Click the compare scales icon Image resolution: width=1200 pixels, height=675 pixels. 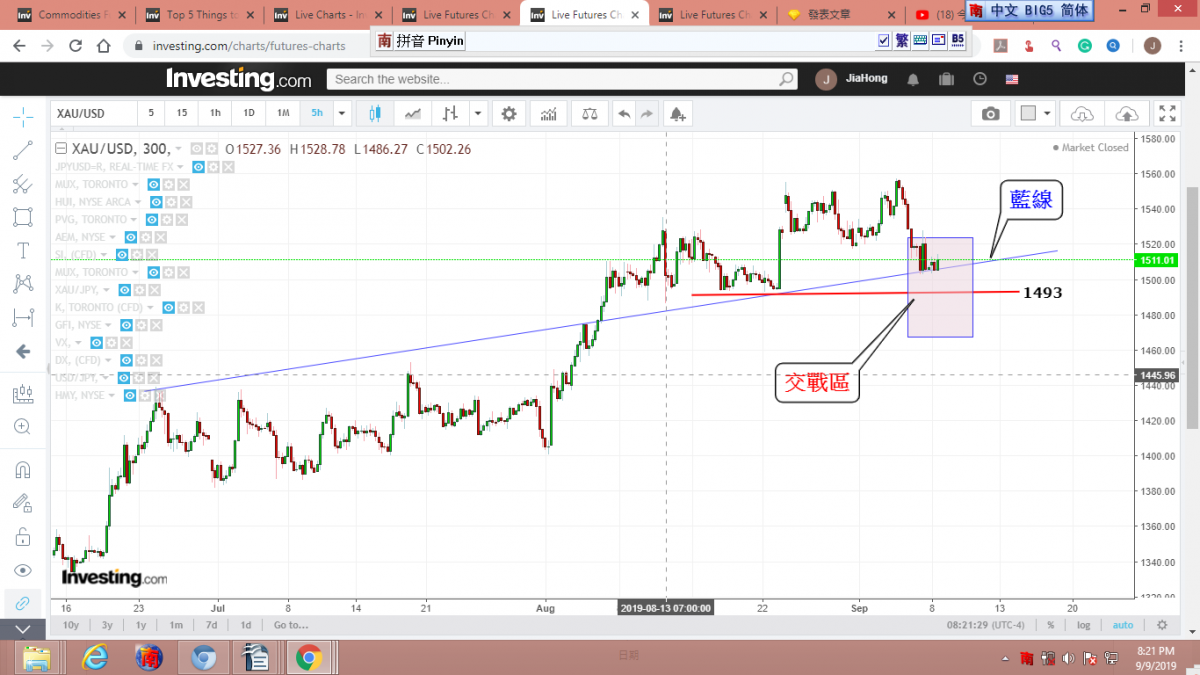pos(589,114)
